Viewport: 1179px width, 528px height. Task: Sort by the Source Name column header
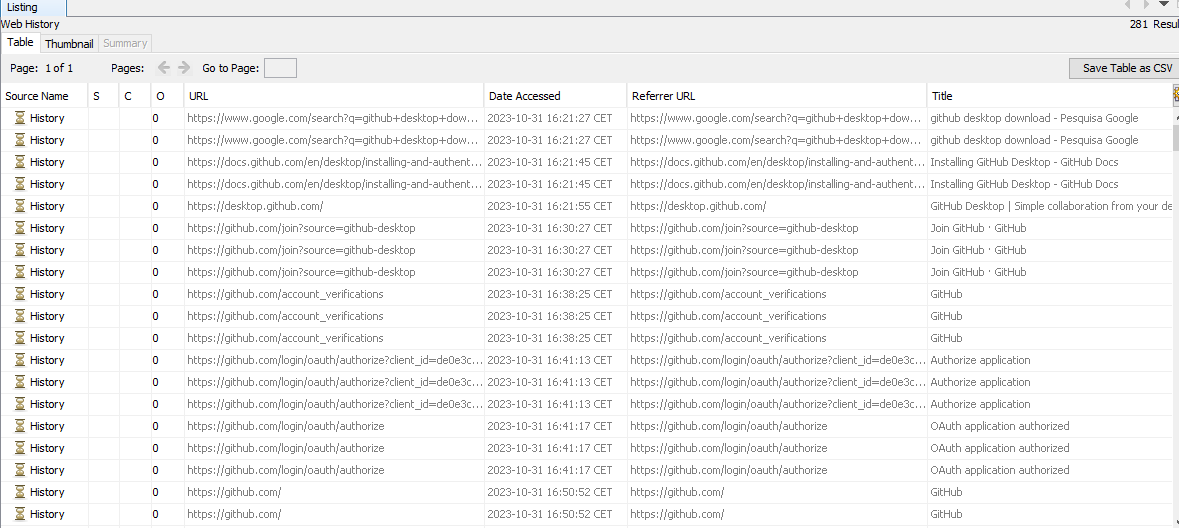(43, 96)
